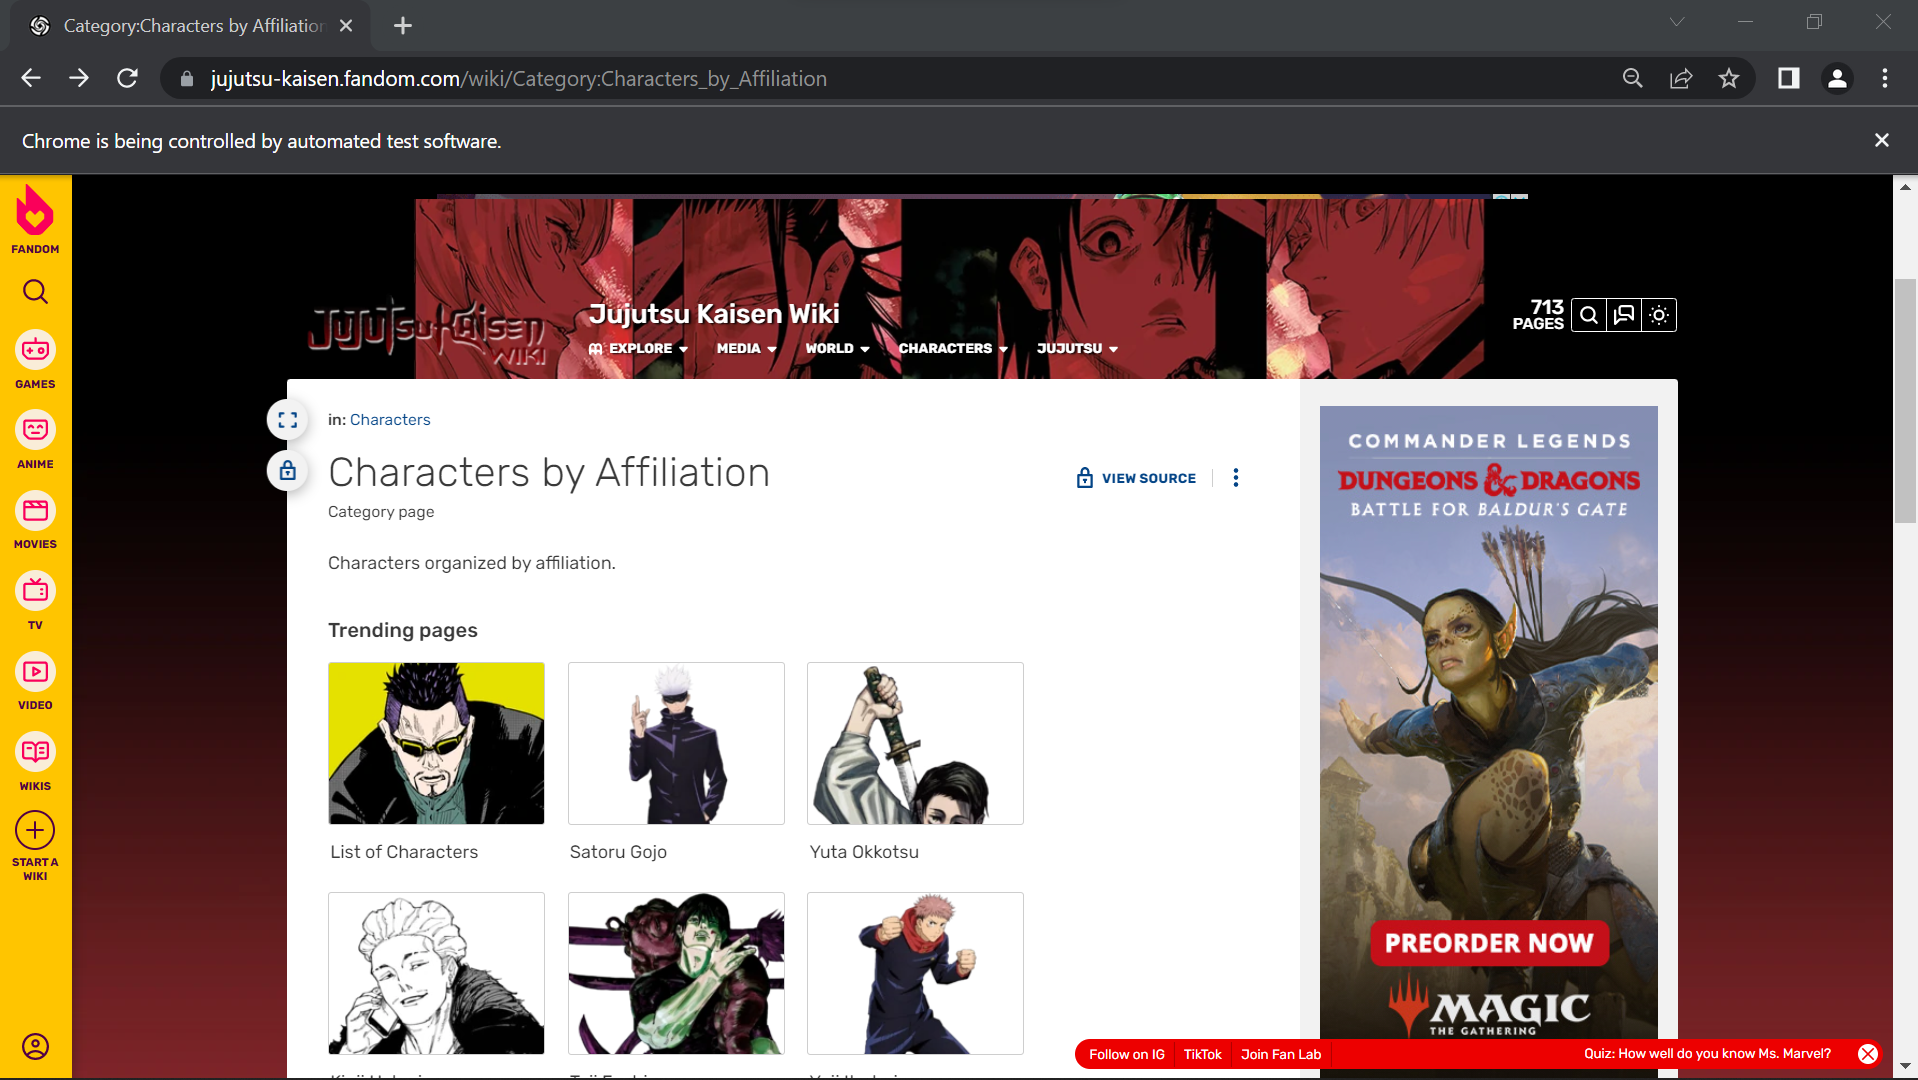Open the Fandom home logo
The image size is (1918, 1080).
35,219
